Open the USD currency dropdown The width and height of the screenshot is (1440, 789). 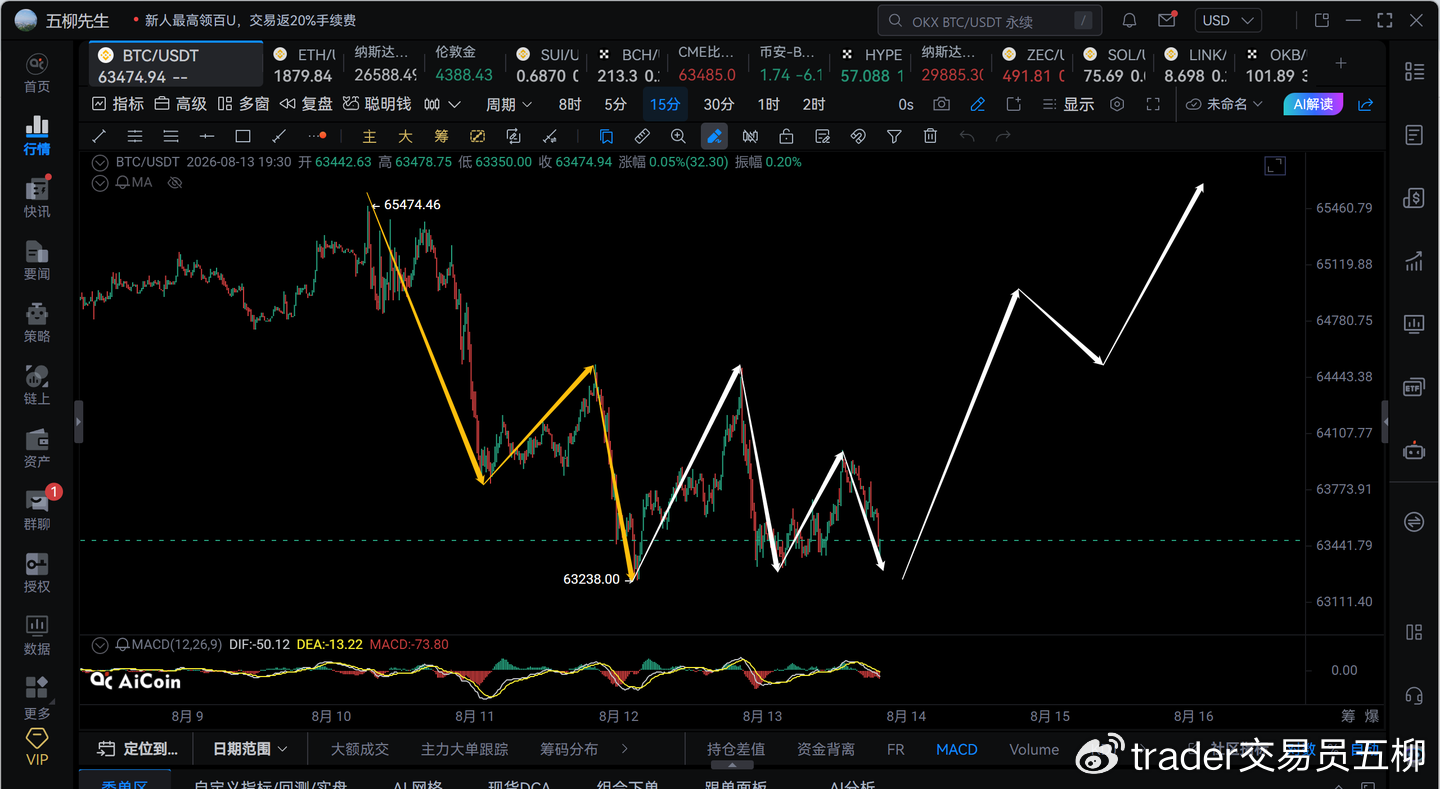1229,20
